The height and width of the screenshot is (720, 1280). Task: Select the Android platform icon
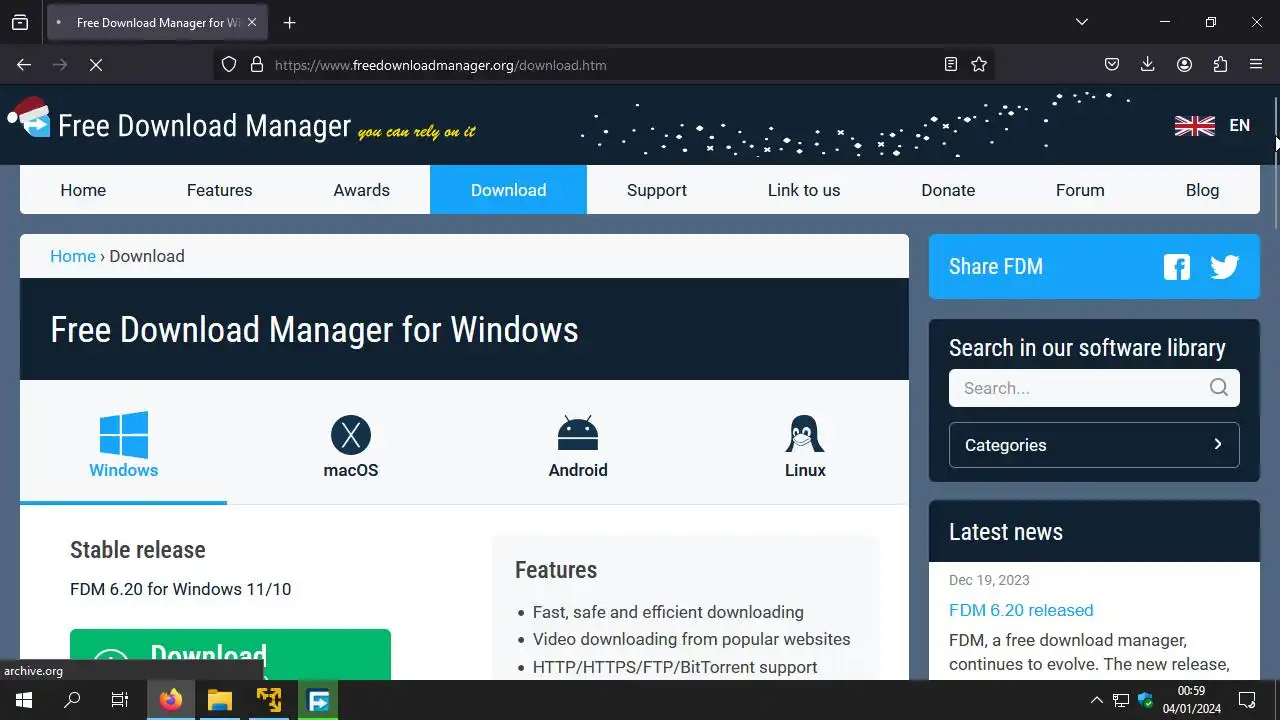coord(578,434)
